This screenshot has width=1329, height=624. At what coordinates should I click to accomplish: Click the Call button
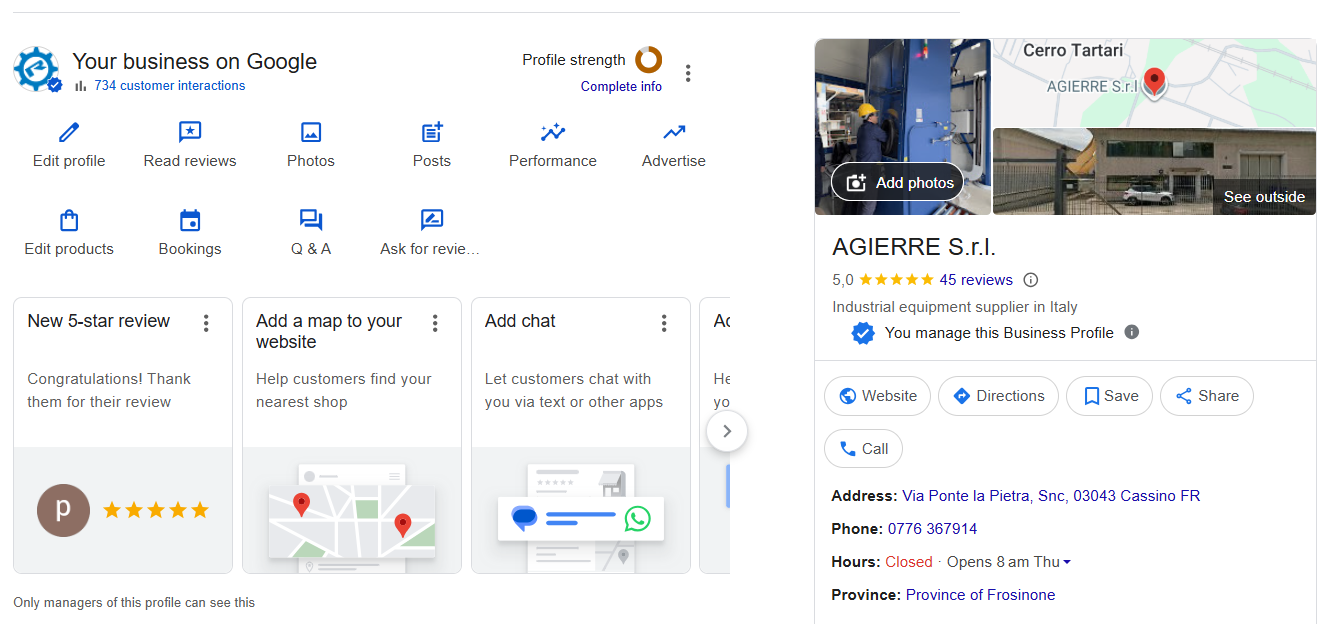[x=863, y=449]
